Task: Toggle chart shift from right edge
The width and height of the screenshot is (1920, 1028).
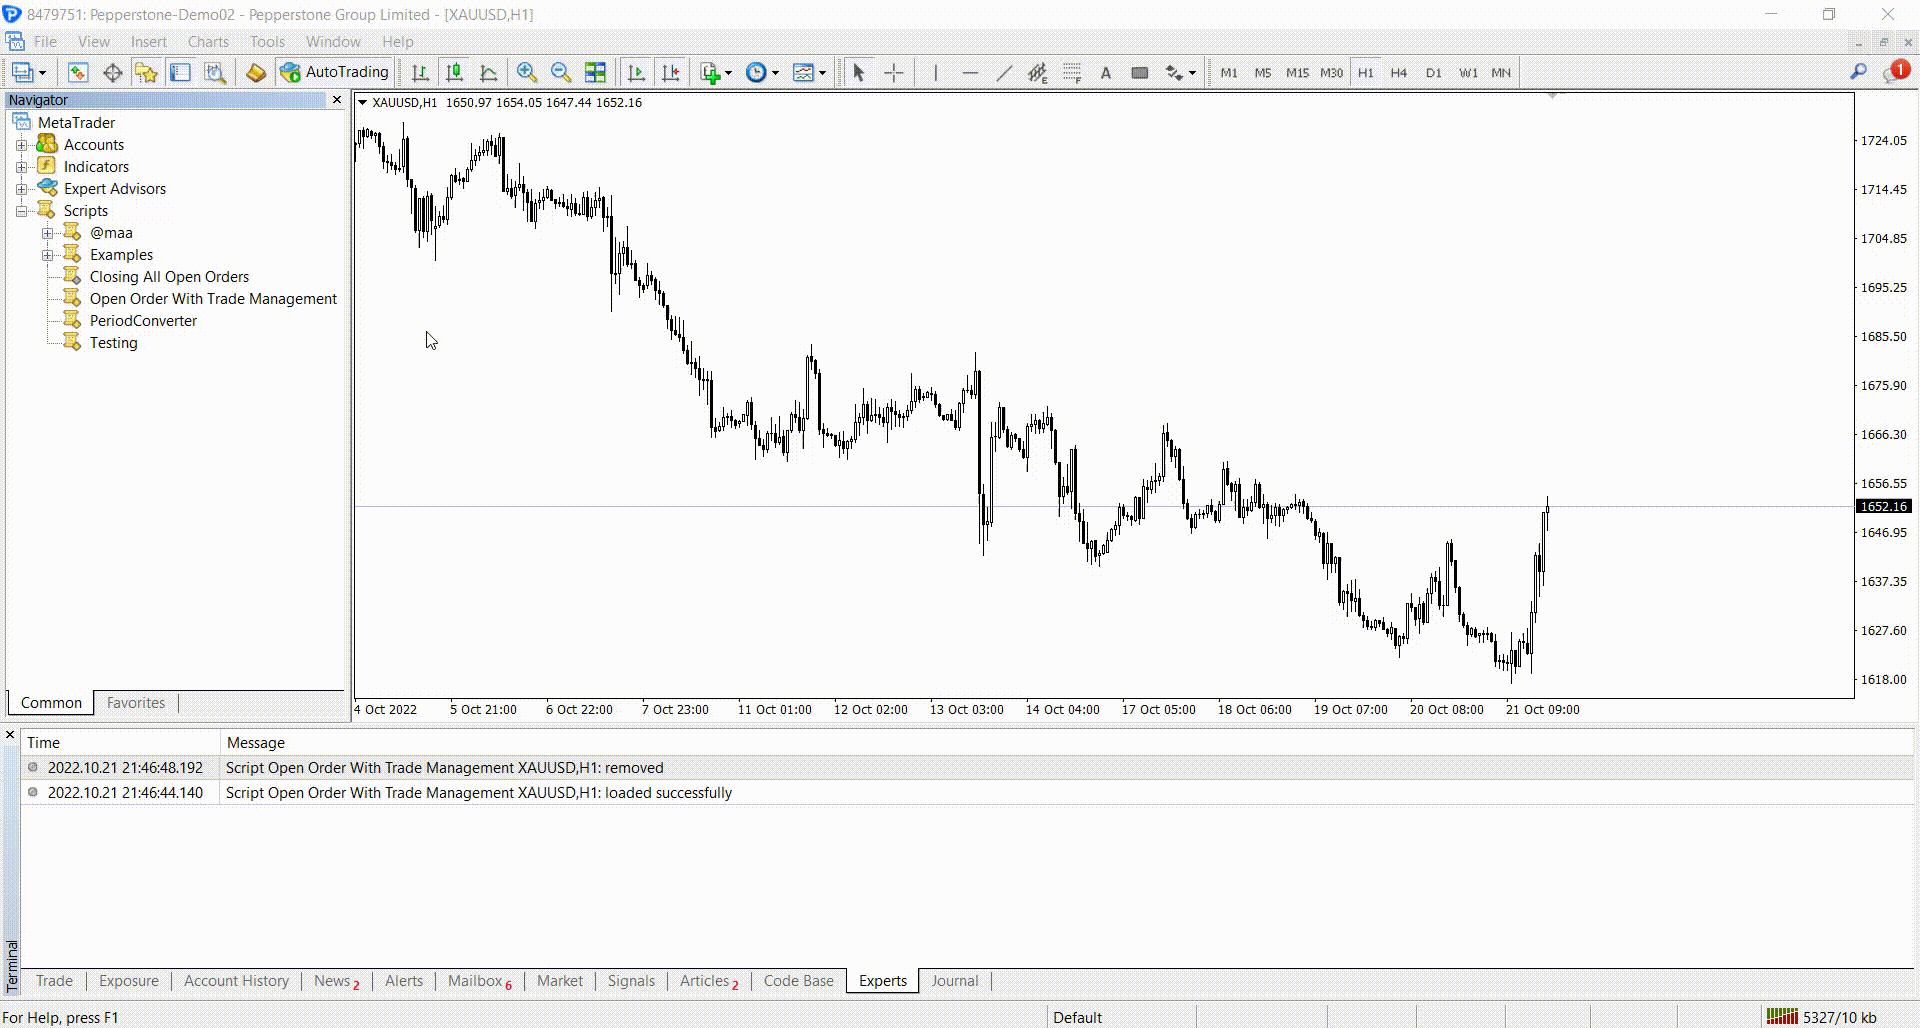Action: click(671, 72)
